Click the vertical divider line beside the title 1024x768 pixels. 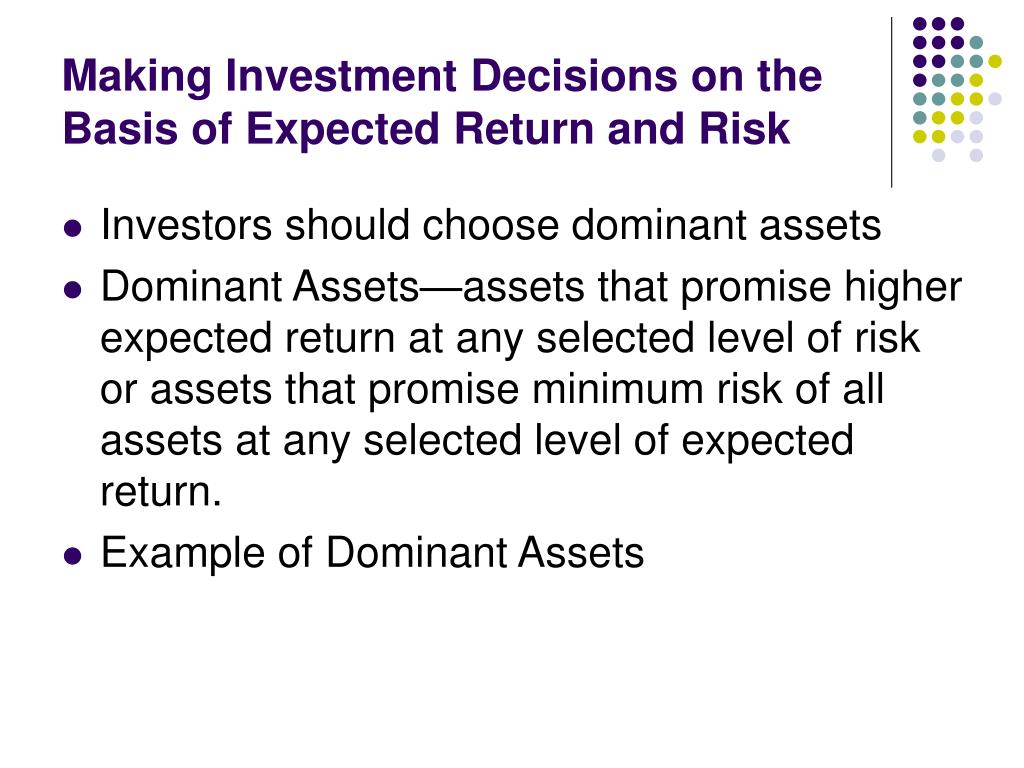(891, 103)
